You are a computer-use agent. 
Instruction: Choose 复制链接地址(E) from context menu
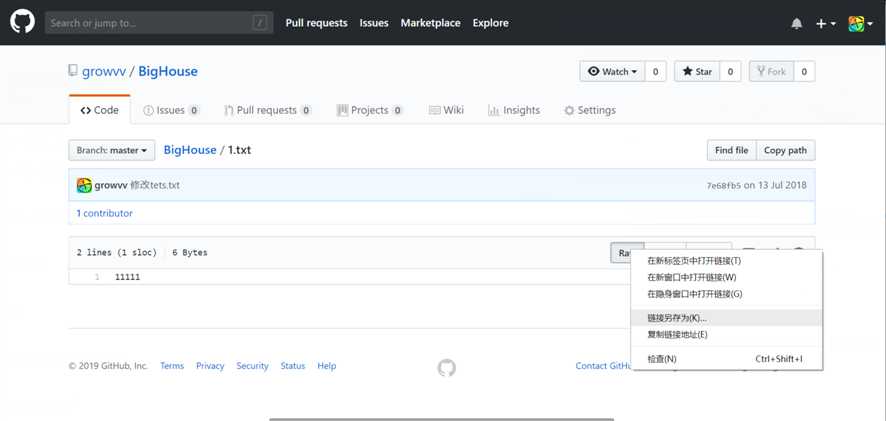point(726,335)
